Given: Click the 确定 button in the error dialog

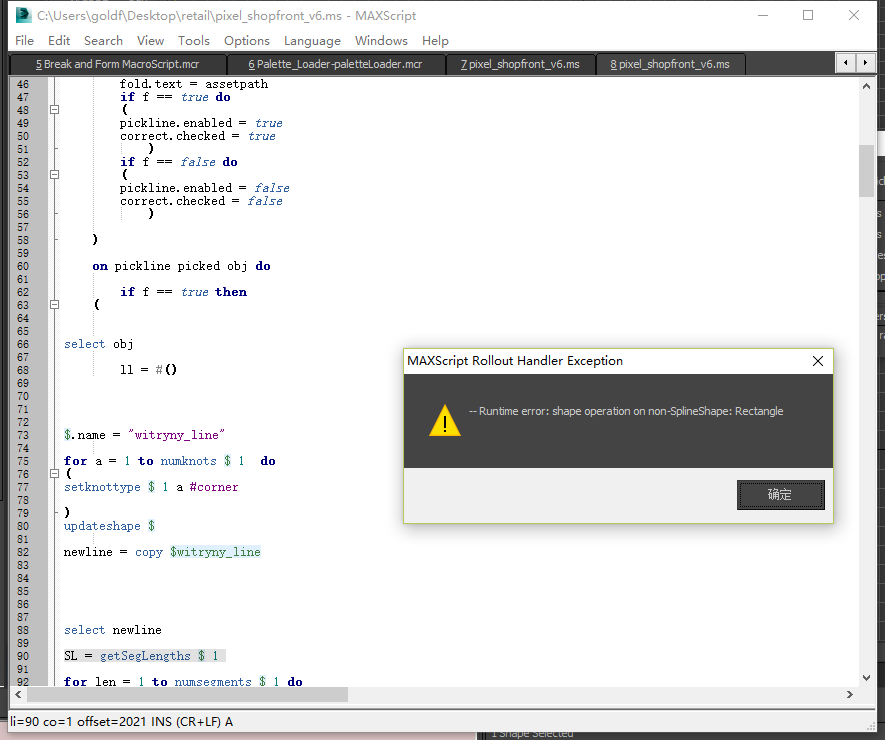Looking at the screenshot, I should pos(780,494).
